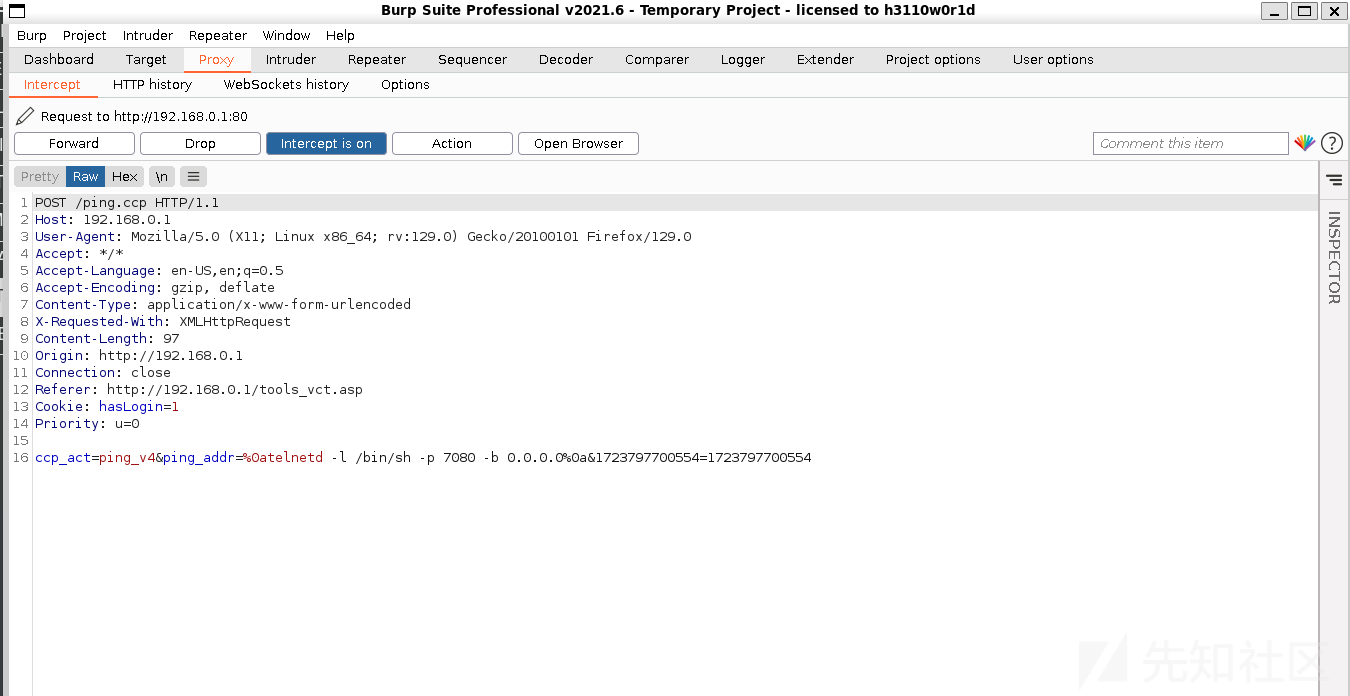Drop the intercepted request
1350x696 pixels.
[x=200, y=143]
